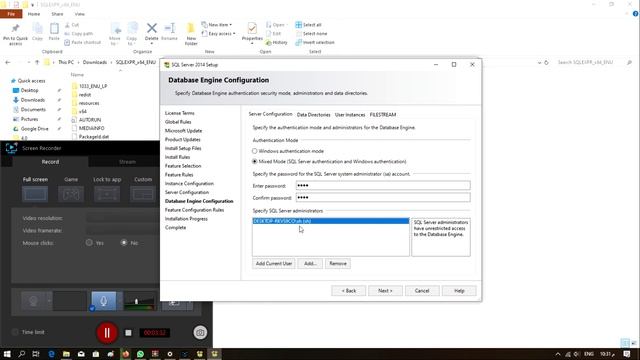640x360 pixels.
Task: Set Mouse clicks to No
Action: [x=124, y=242]
